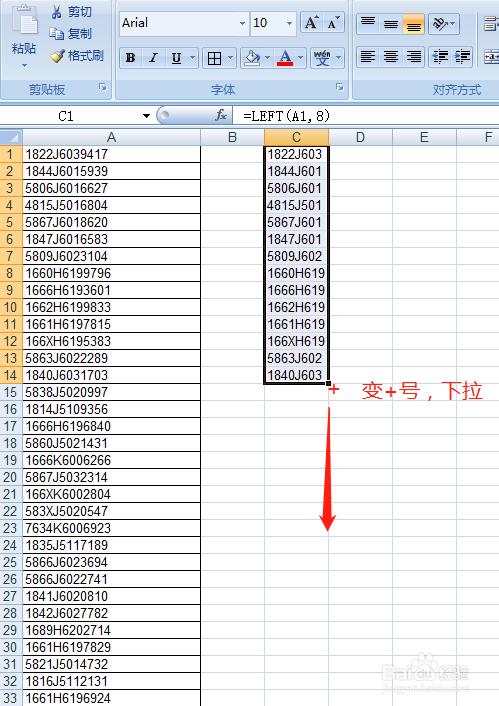This screenshot has width=499, height=706.
Task: Toggle Bold formatting
Action: coord(131,58)
